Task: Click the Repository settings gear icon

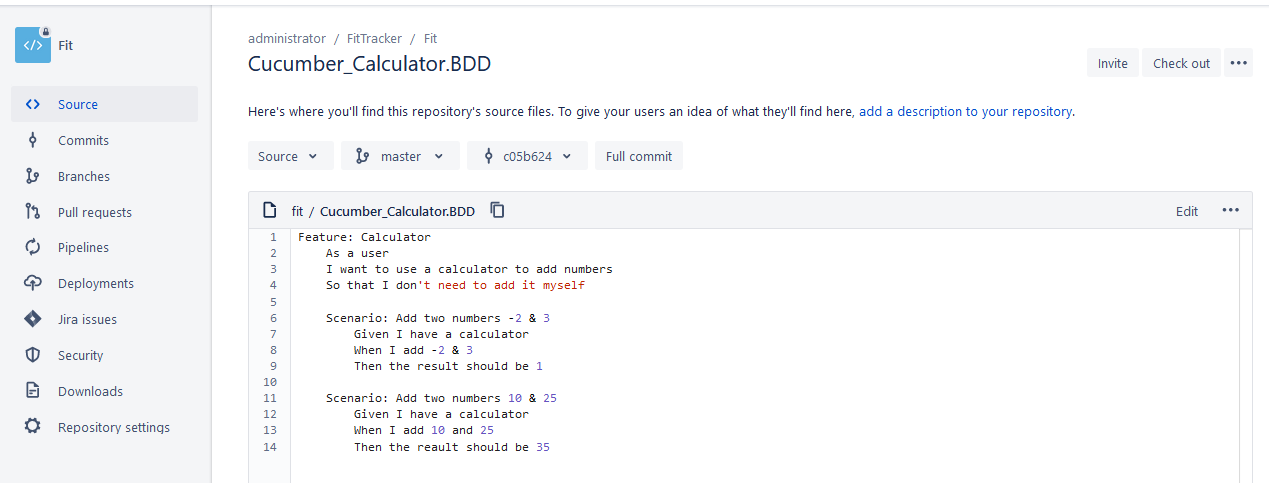Action: pos(33,427)
